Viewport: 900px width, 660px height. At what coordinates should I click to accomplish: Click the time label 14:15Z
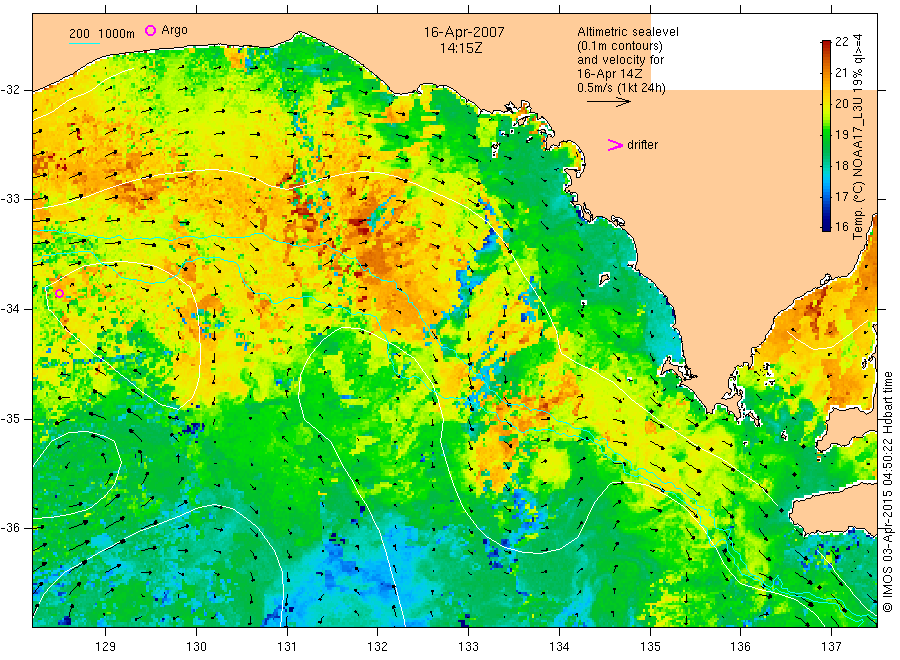point(461,48)
